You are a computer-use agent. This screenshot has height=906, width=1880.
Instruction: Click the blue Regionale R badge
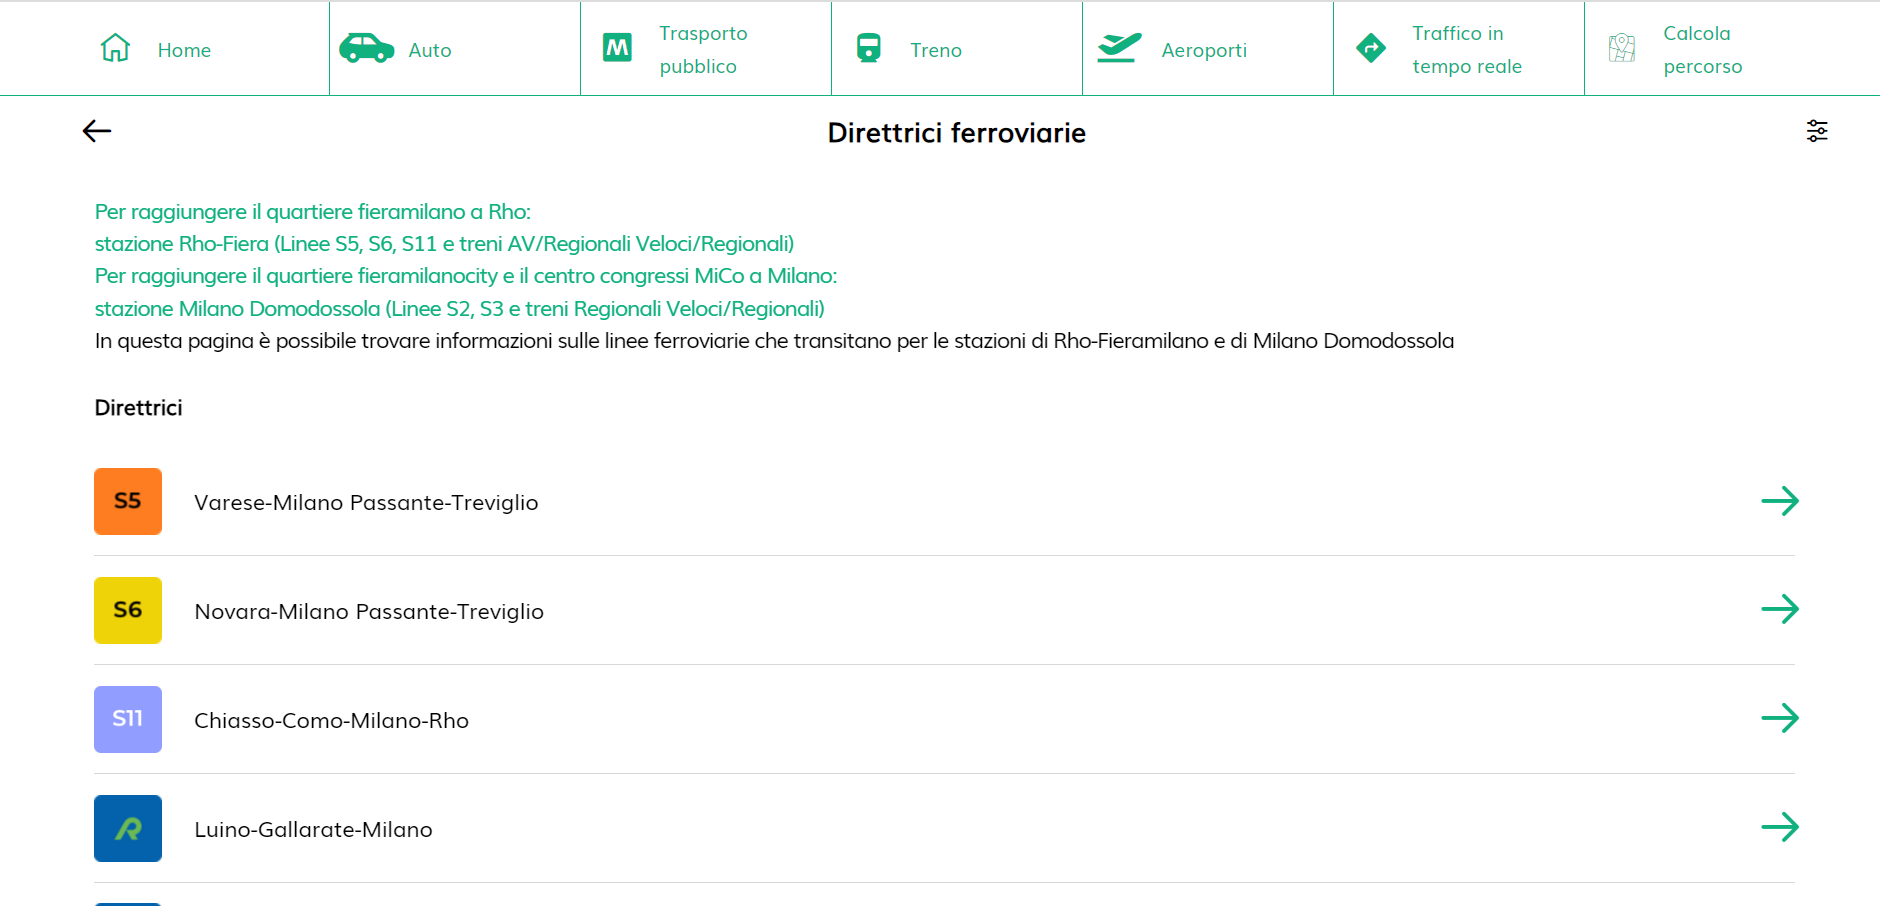click(x=128, y=828)
